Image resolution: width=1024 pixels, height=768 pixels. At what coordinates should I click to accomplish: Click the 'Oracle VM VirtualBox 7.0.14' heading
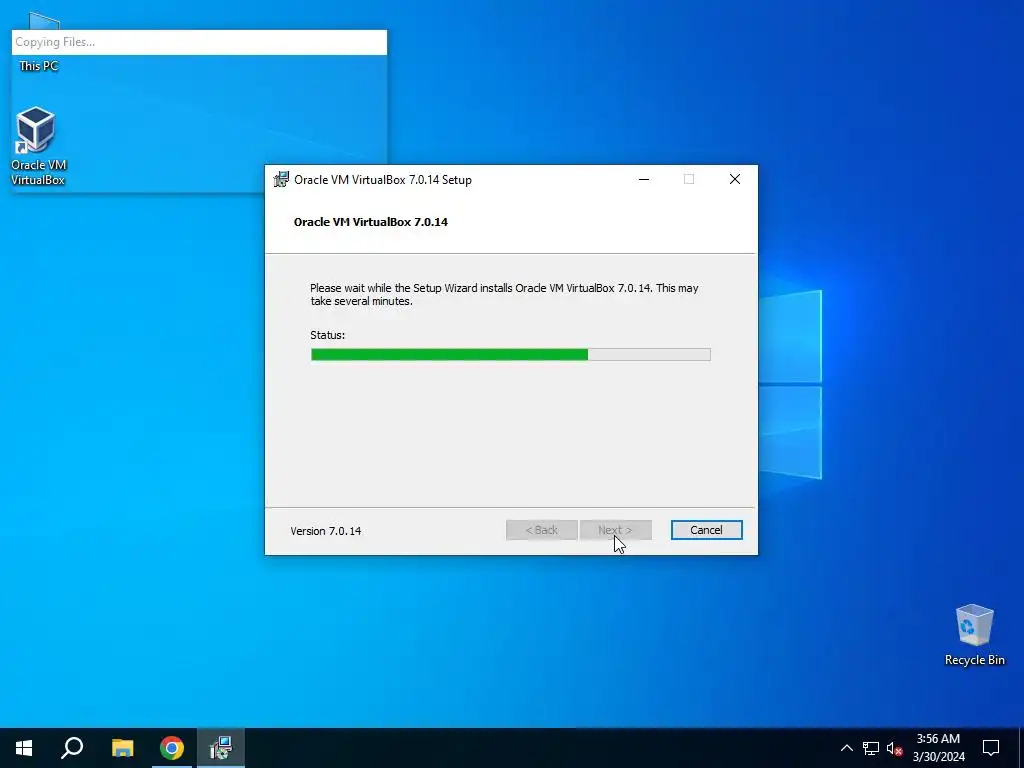(371, 222)
